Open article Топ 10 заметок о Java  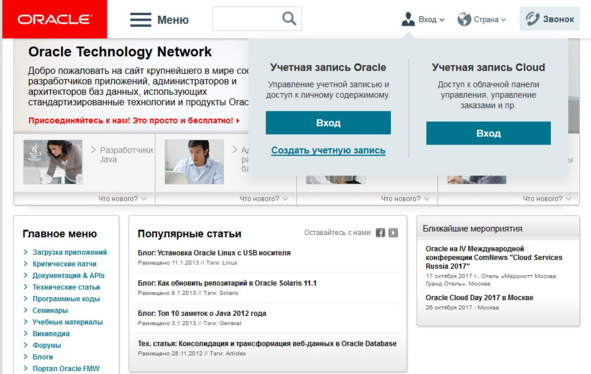click(x=202, y=313)
